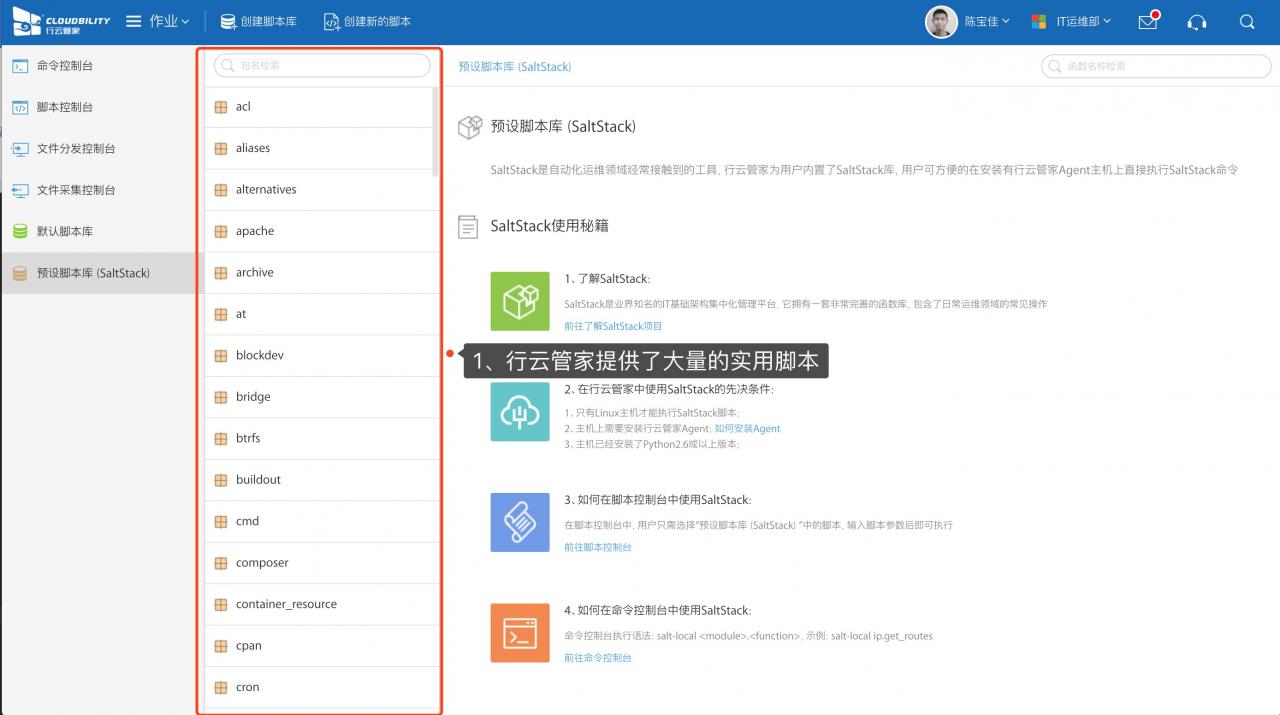The height and width of the screenshot is (715, 1280).
Task: Click the teal cloud prerequisites icon
Action: coord(520,411)
